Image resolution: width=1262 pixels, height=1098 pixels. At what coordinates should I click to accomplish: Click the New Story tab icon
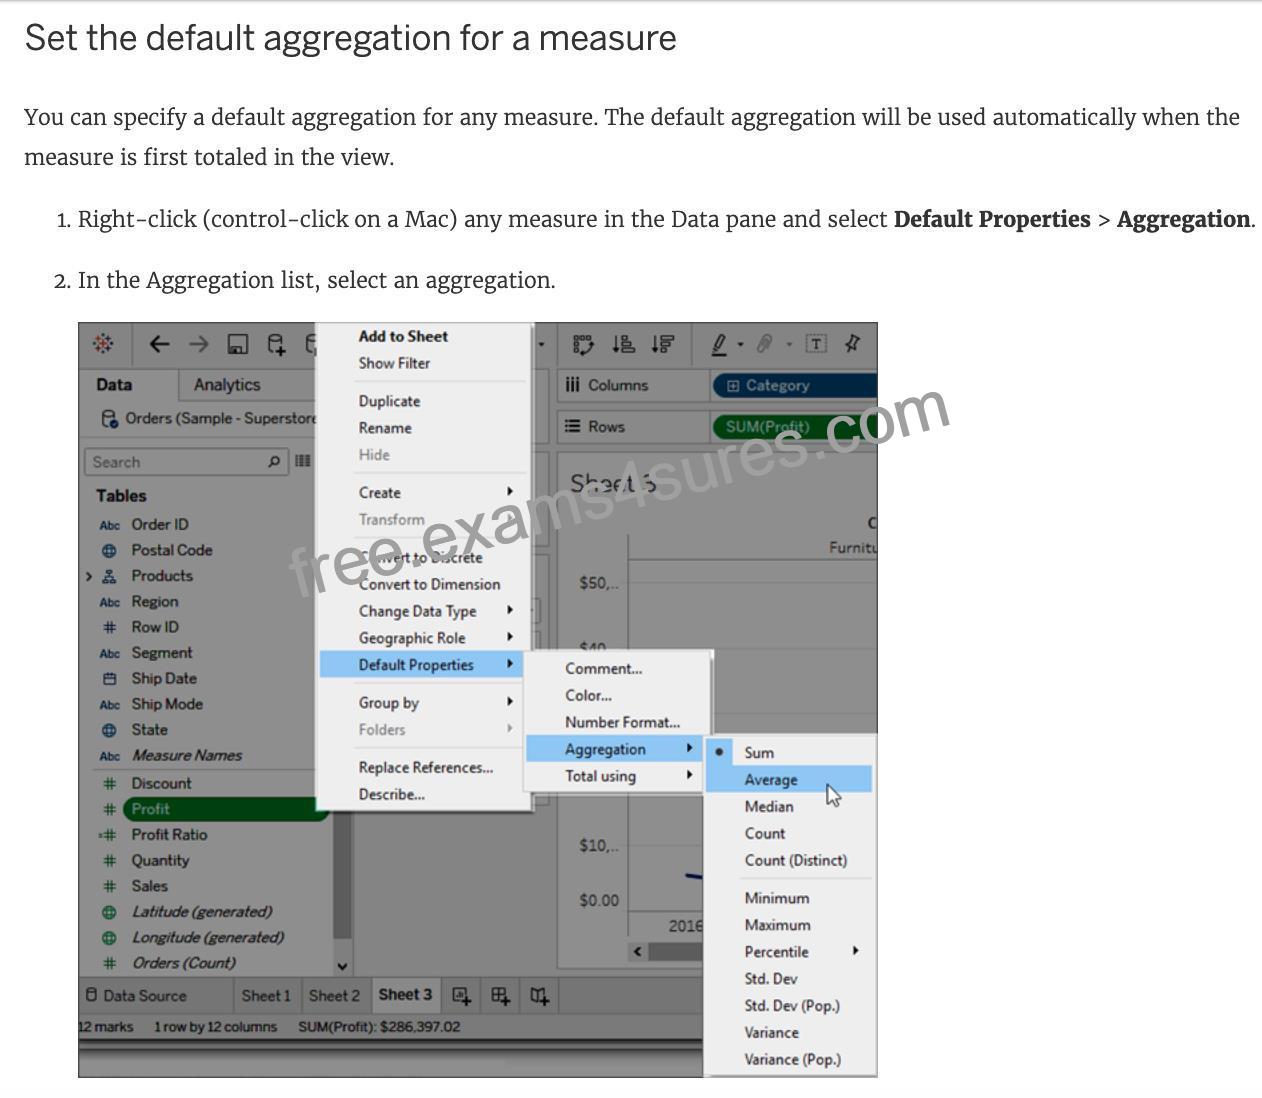[539, 996]
